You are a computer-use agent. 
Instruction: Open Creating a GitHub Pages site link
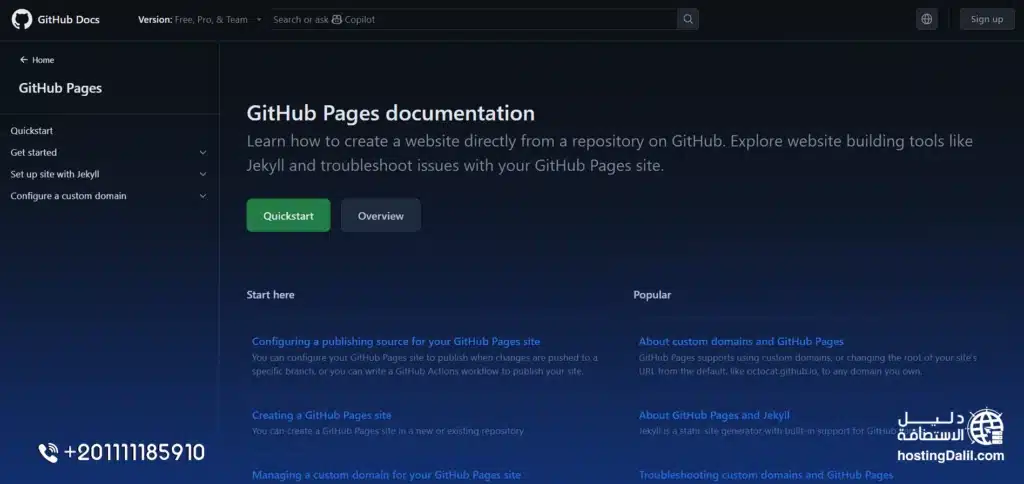(x=321, y=415)
